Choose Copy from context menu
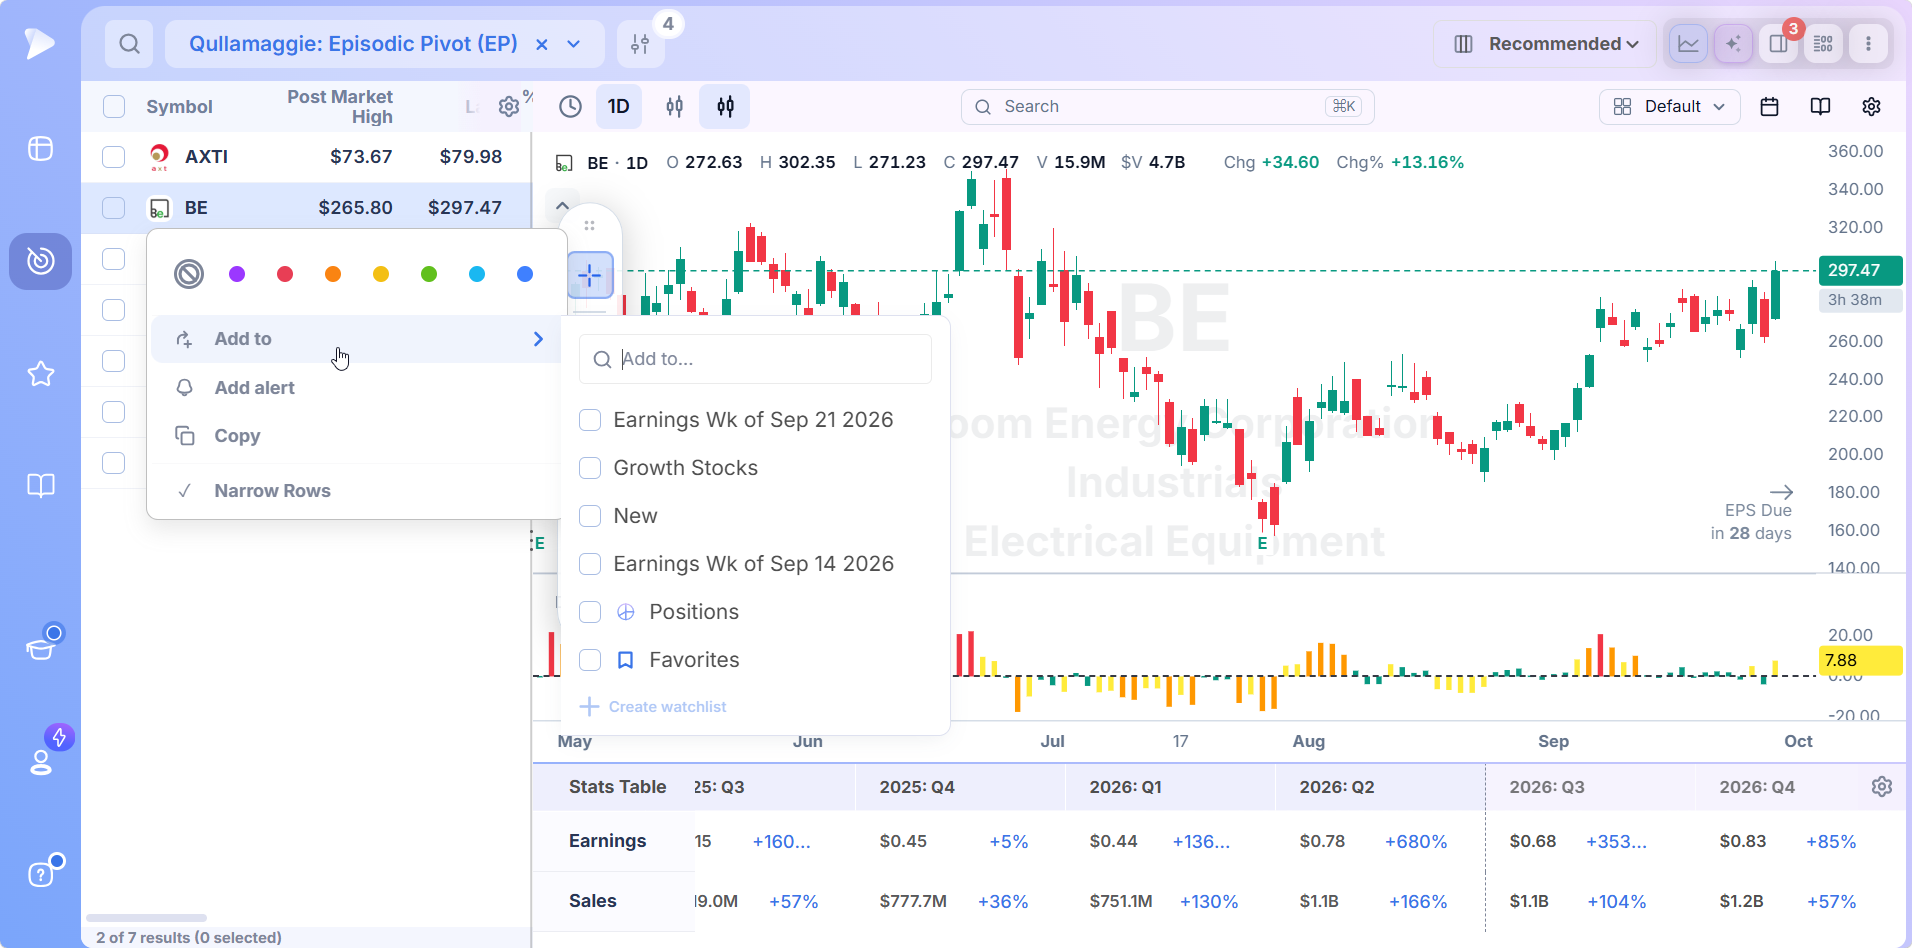1912x948 pixels. click(356, 436)
